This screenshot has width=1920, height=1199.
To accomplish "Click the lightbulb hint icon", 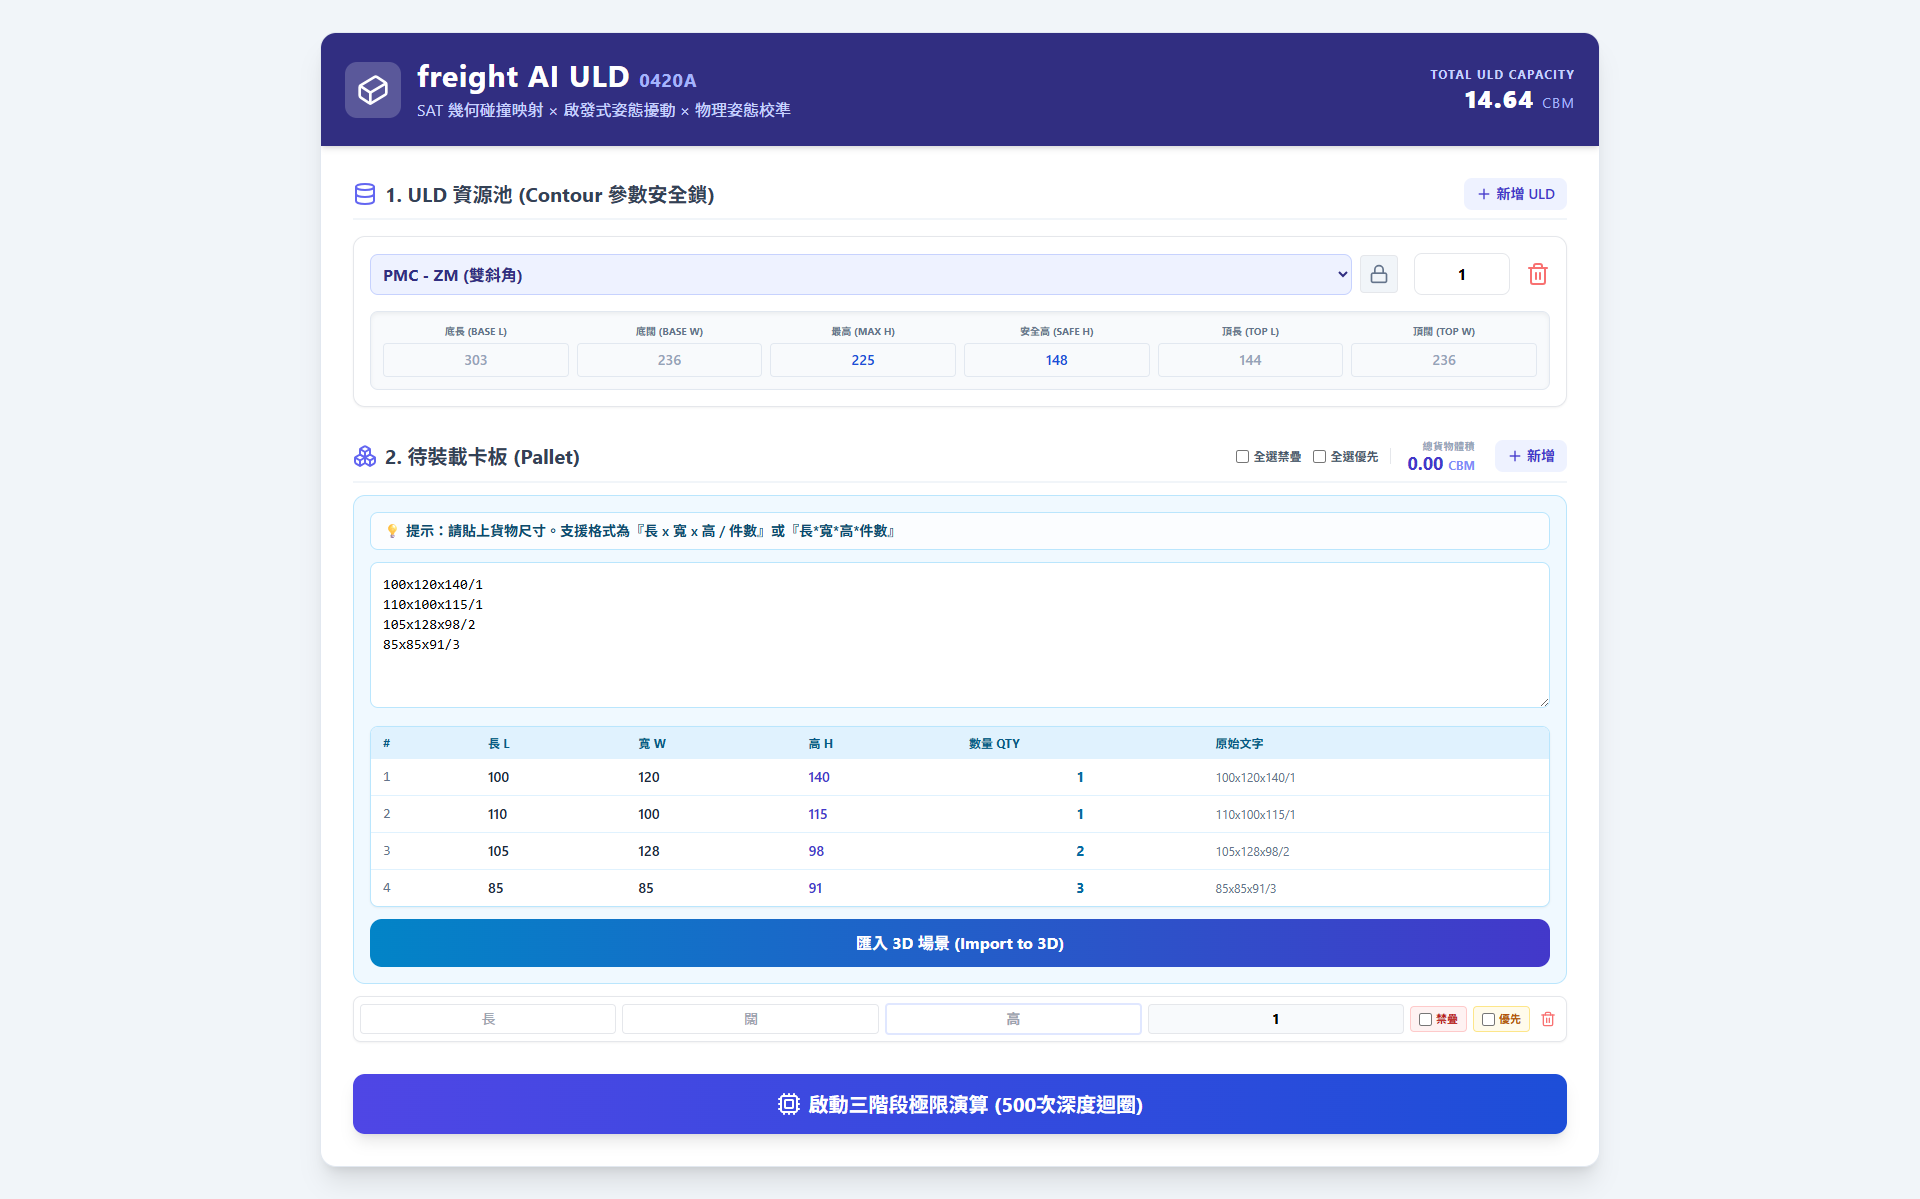I will (x=392, y=531).
